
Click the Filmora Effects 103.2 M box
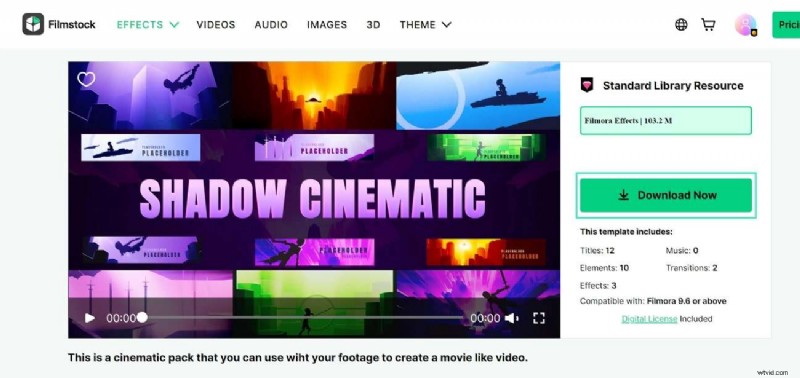(x=666, y=120)
